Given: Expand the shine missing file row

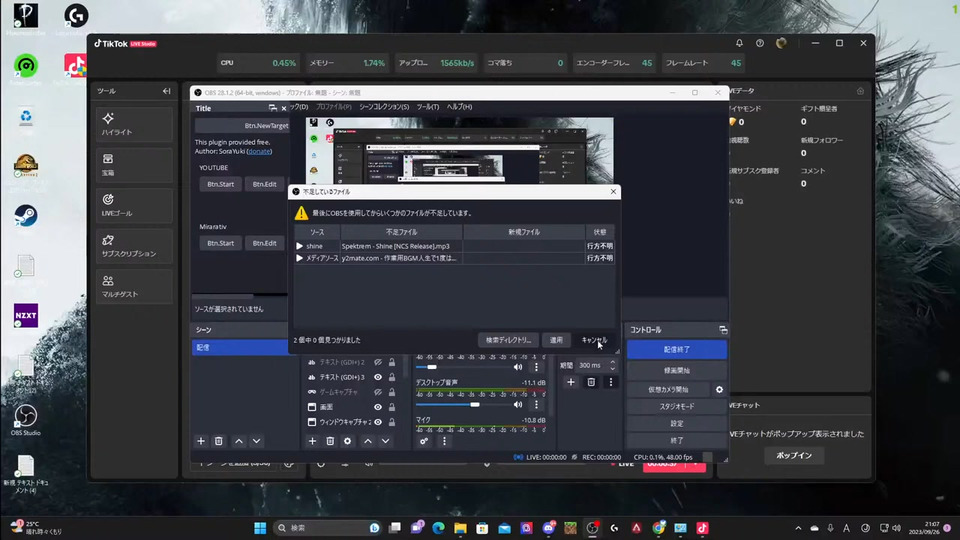Looking at the screenshot, I should pos(299,245).
